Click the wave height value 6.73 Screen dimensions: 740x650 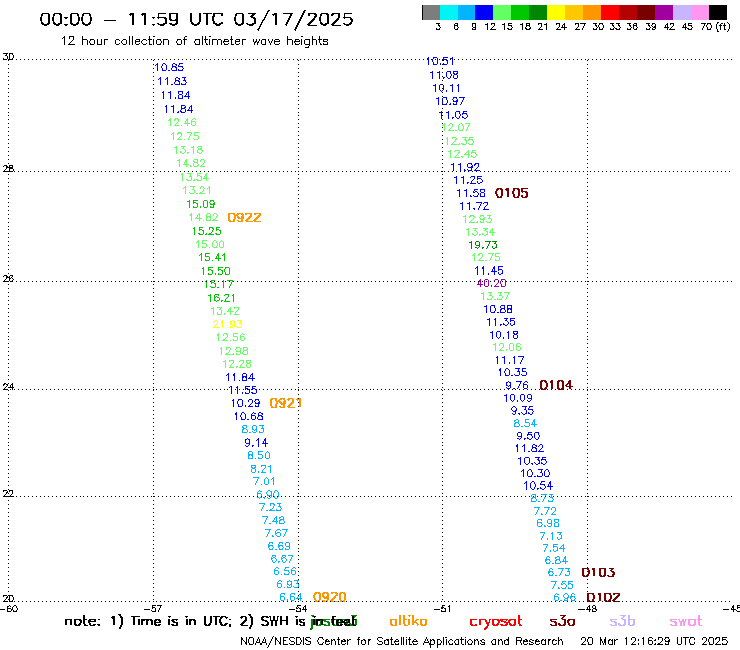tap(559, 572)
